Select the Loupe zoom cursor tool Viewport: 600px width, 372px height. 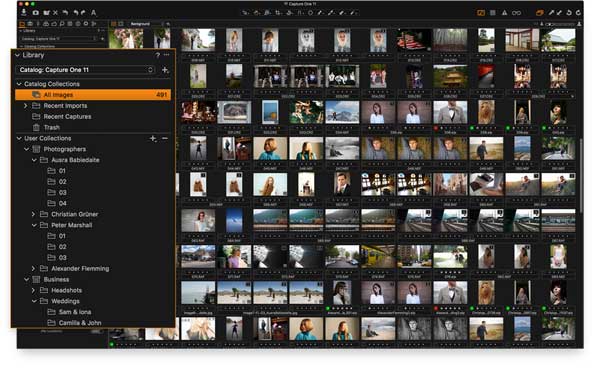click(267, 13)
